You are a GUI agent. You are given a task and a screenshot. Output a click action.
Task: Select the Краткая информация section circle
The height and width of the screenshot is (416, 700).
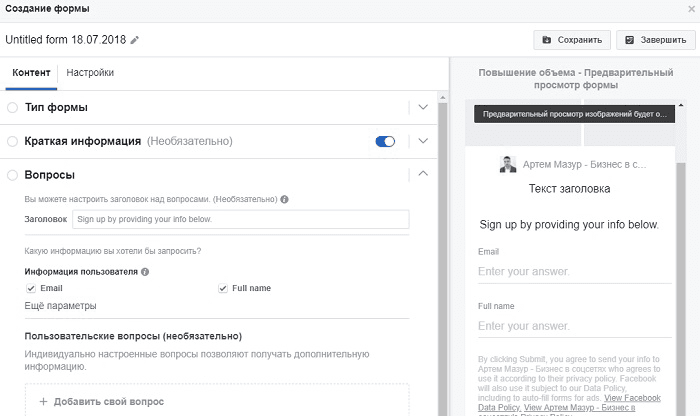pyautogui.click(x=12, y=141)
